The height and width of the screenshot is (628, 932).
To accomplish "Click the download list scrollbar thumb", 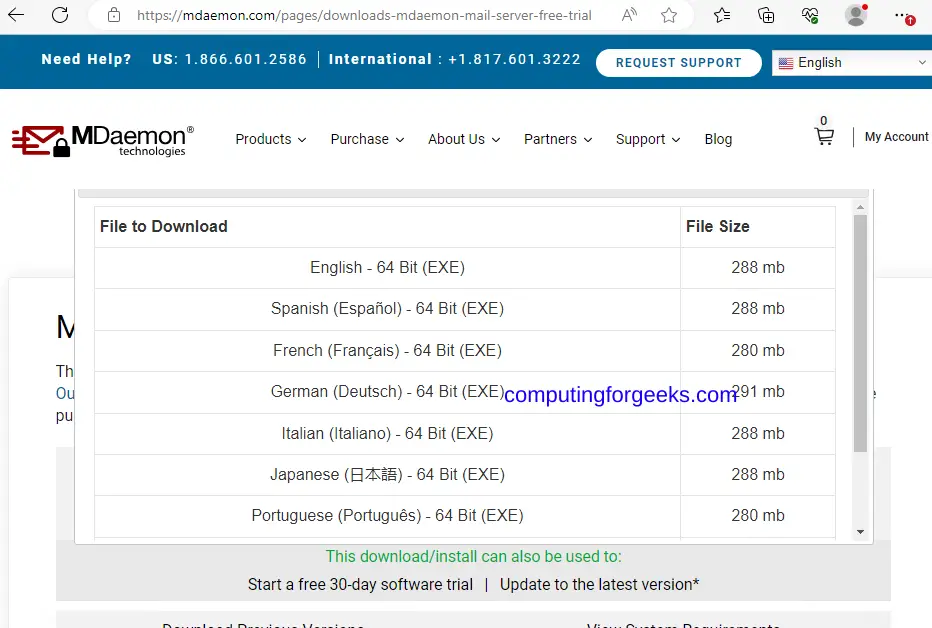I will [x=860, y=333].
